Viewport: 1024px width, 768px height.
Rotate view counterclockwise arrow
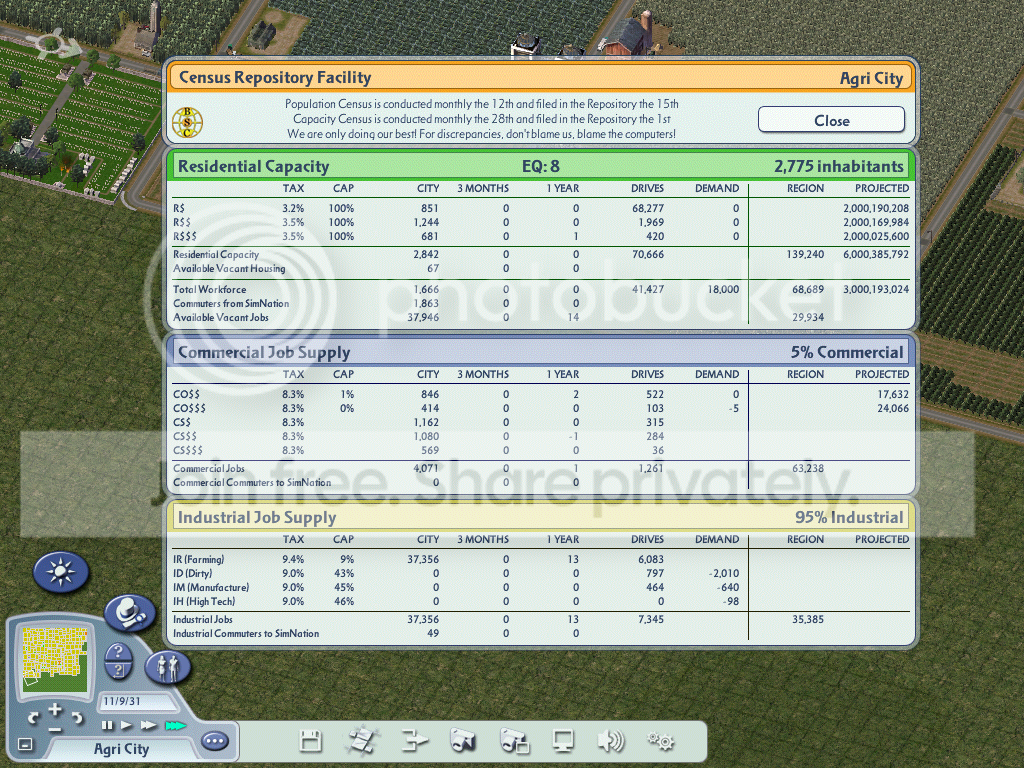click(33, 718)
